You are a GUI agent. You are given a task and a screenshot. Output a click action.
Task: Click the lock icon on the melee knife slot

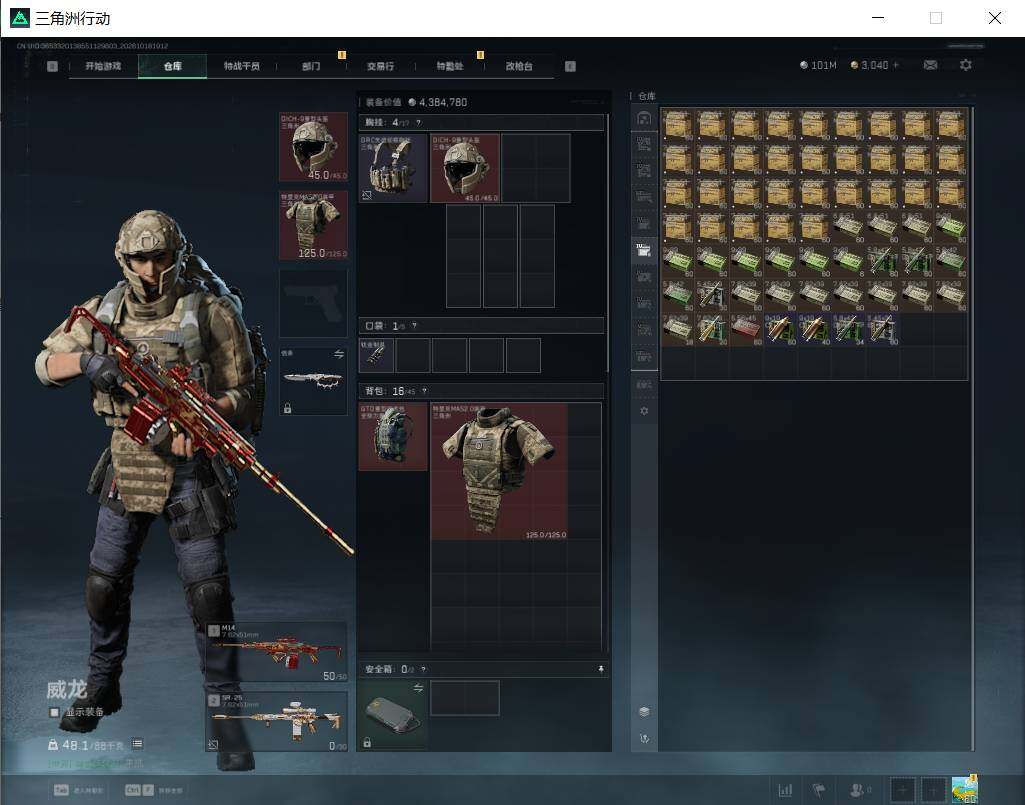(288, 408)
